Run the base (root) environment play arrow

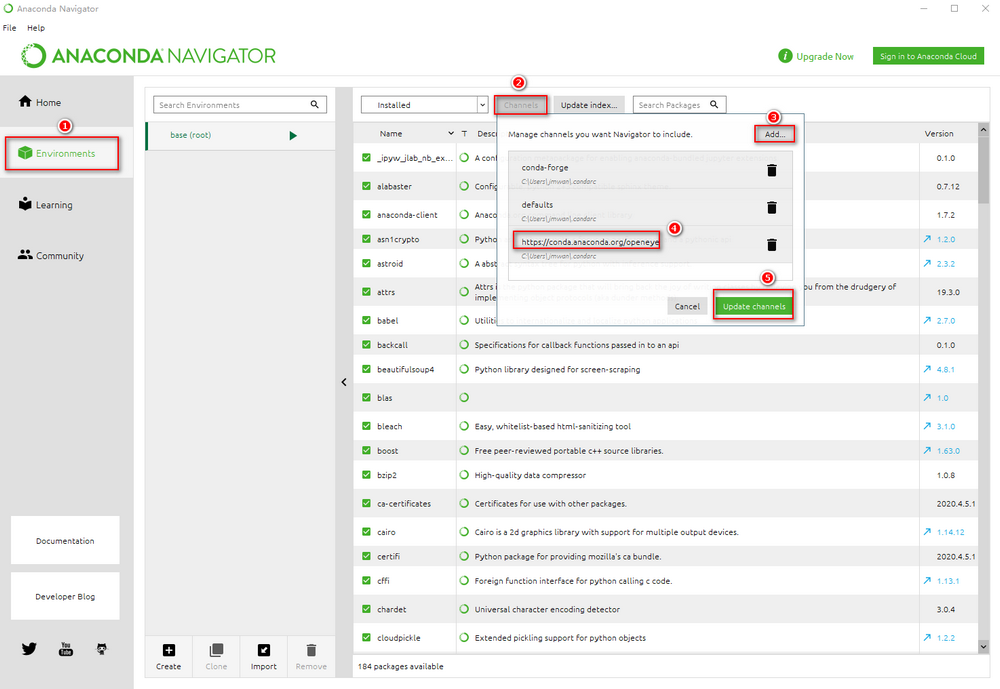pyautogui.click(x=293, y=135)
